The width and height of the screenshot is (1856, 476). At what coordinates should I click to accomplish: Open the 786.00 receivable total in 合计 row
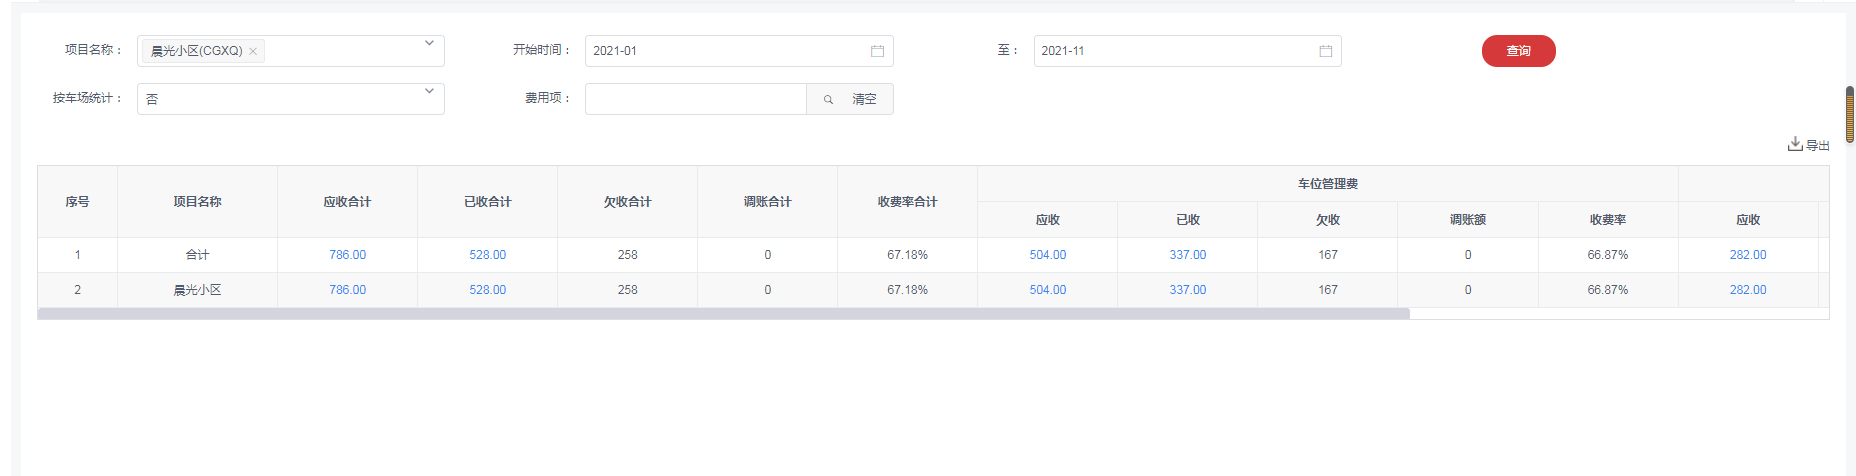pyautogui.click(x=347, y=255)
